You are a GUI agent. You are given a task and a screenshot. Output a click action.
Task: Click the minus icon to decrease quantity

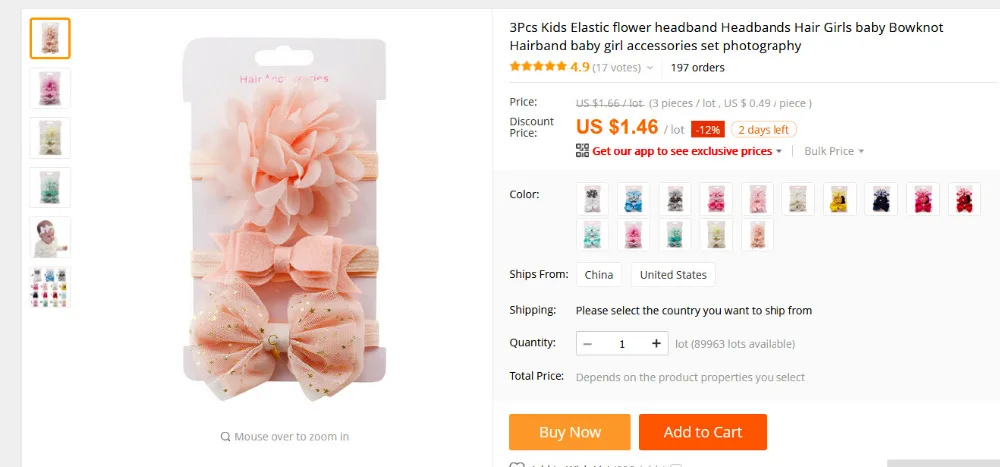(588, 343)
